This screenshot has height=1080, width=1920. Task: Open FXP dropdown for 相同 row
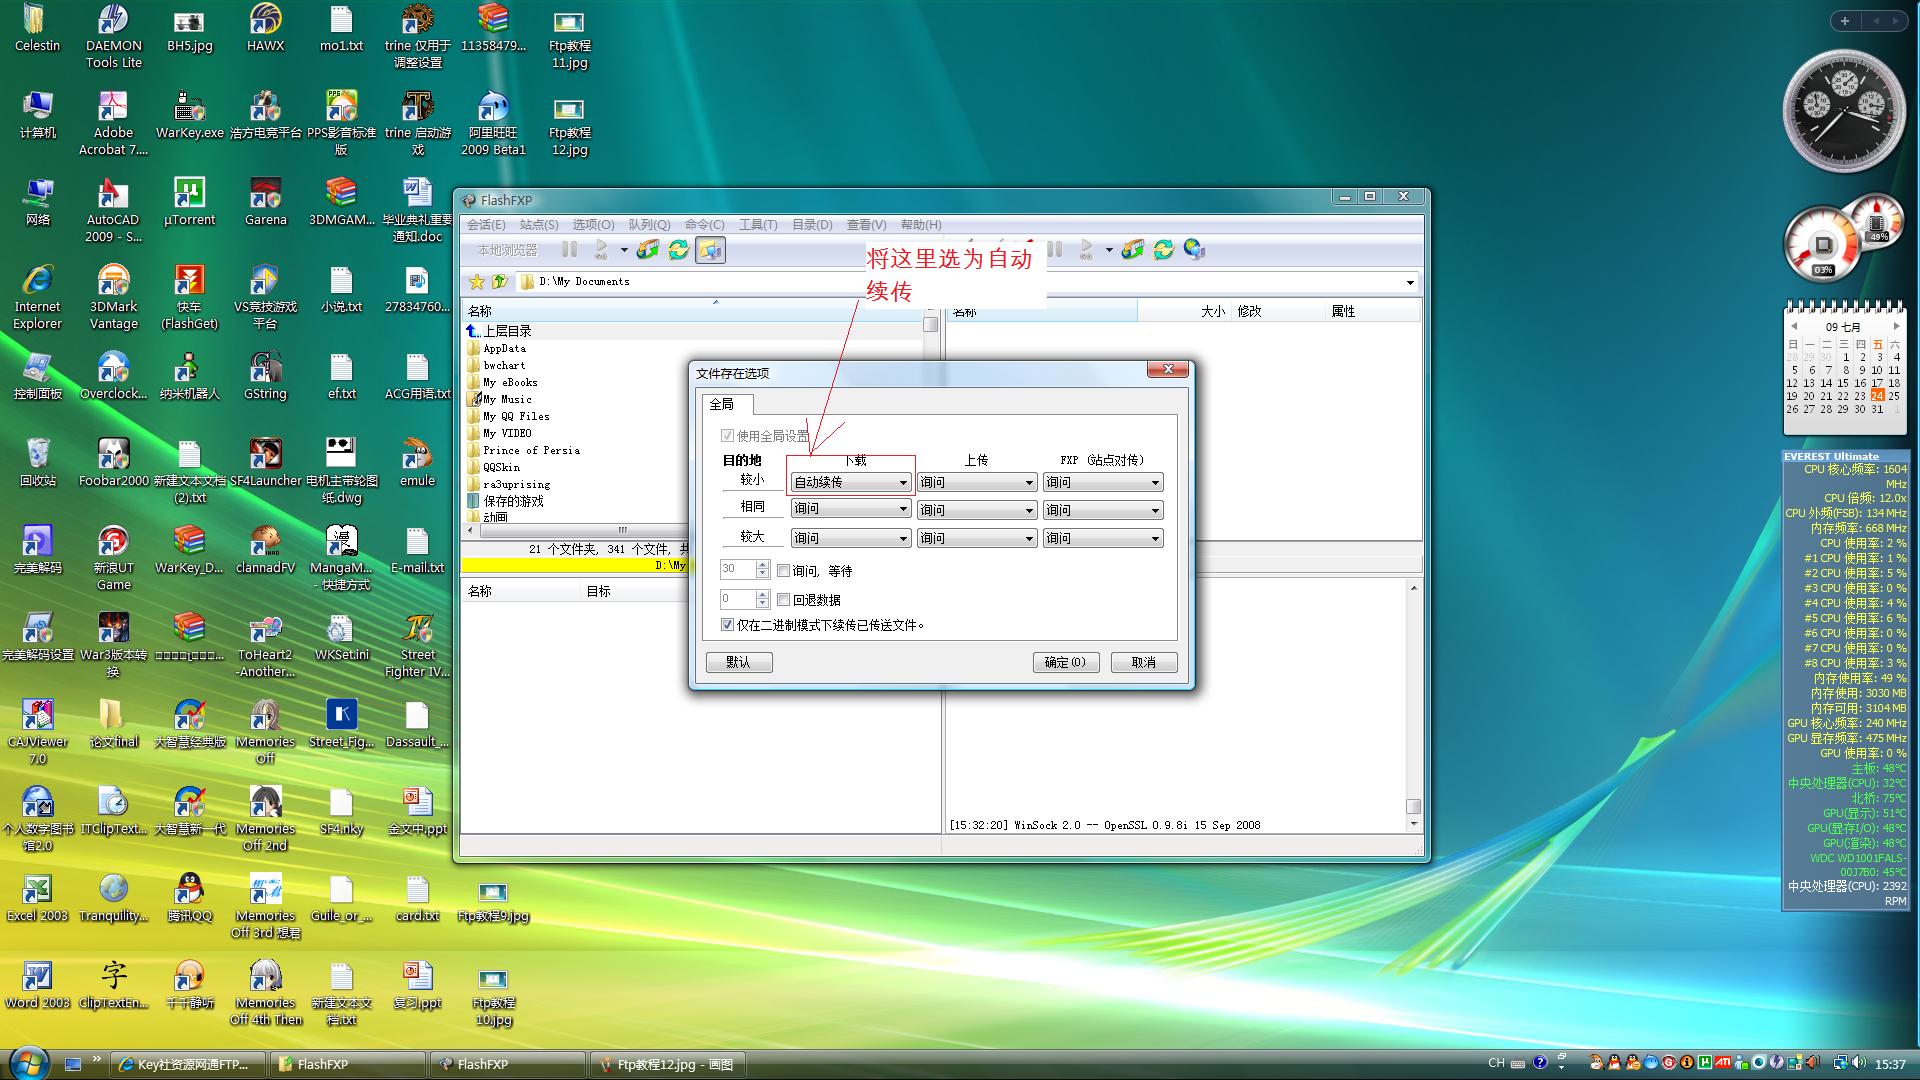coord(1103,510)
